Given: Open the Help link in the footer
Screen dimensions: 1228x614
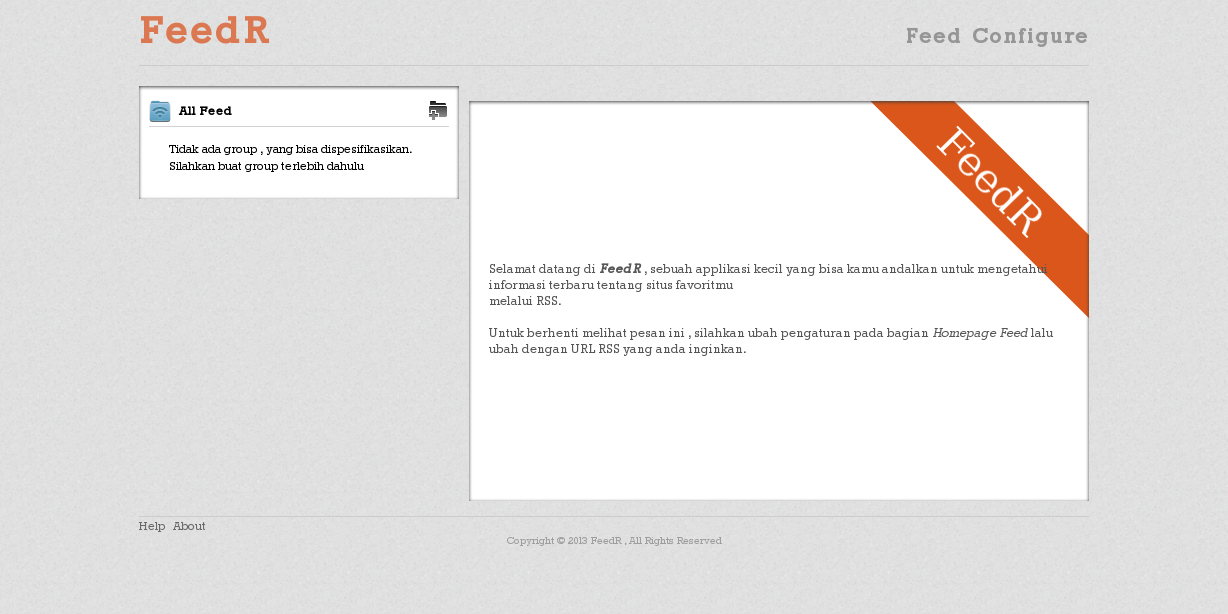Looking at the screenshot, I should point(150,526).
